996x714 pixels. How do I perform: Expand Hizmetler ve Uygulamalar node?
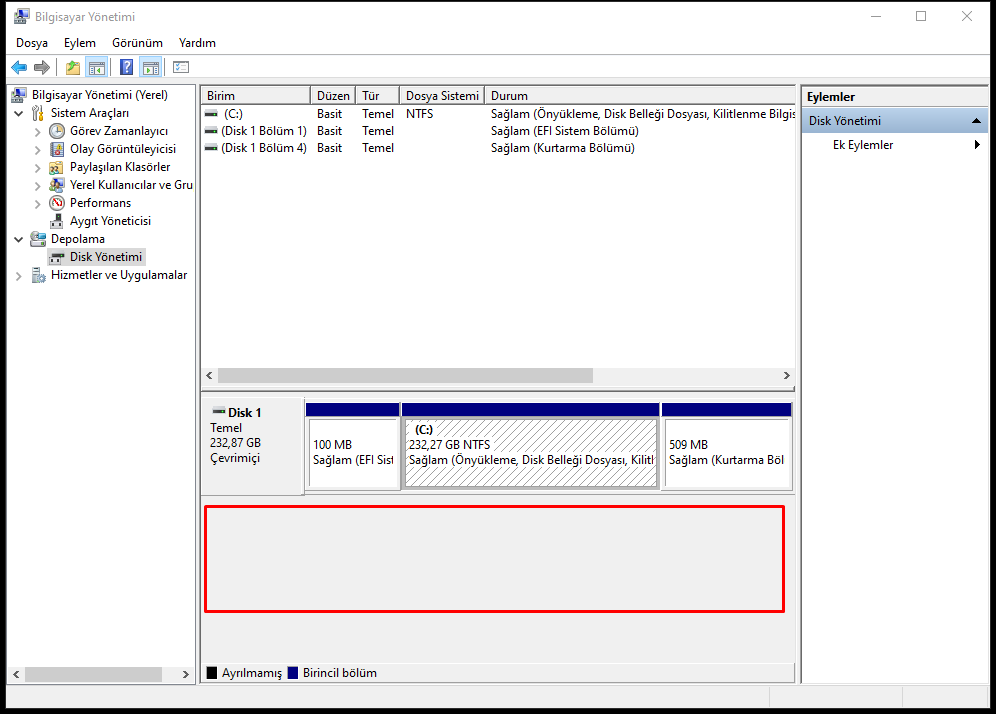(x=18, y=276)
